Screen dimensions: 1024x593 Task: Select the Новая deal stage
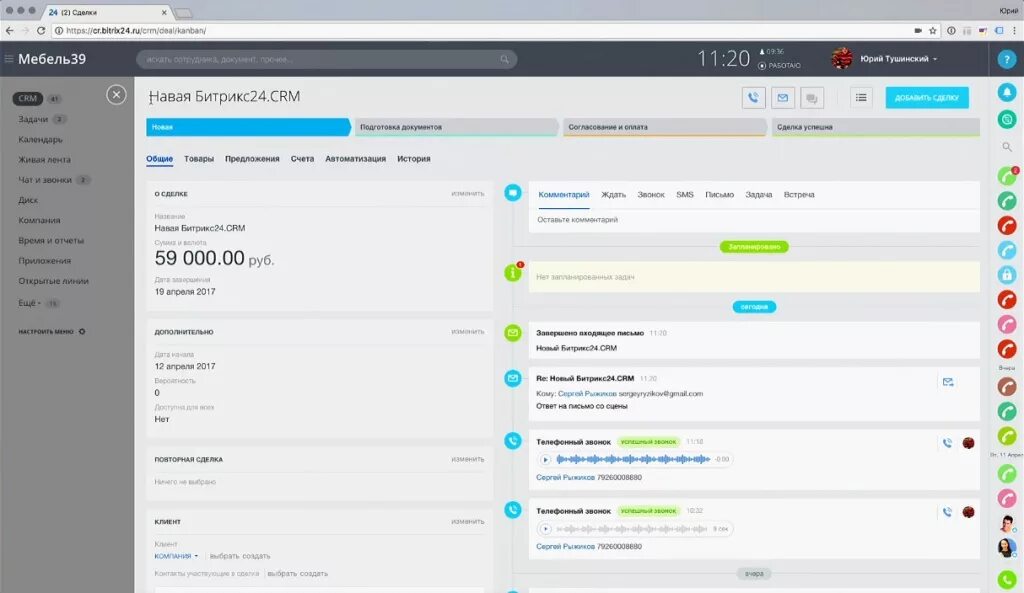pos(248,127)
